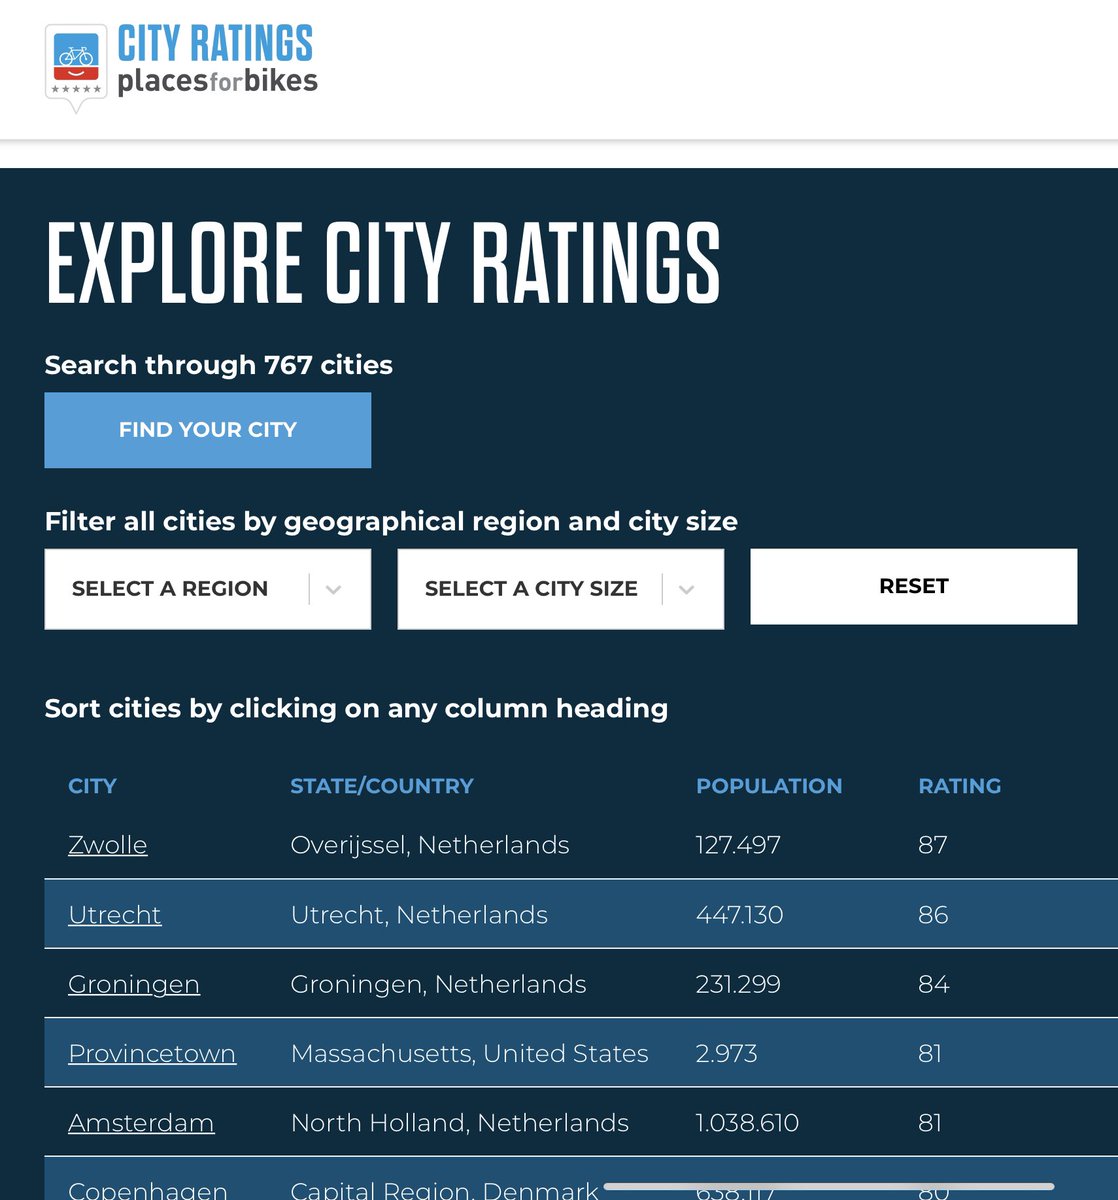Click the Groningen, Netherlands state cell
This screenshot has height=1200, width=1118.
point(438,985)
